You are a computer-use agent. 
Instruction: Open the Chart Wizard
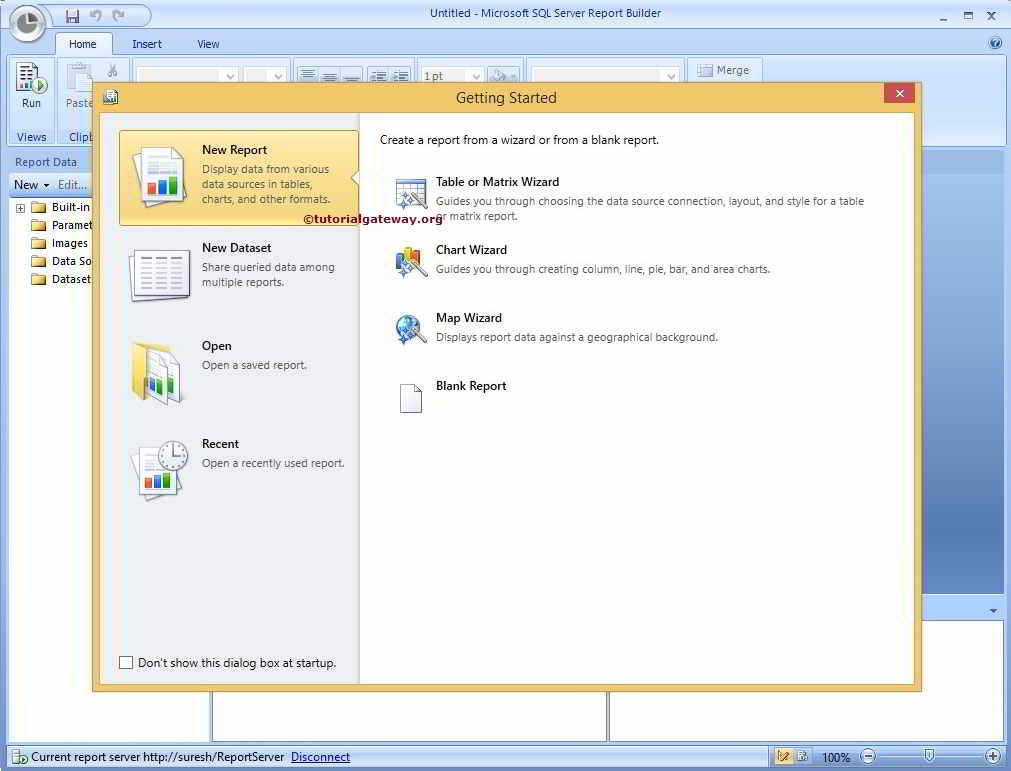click(x=470, y=250)
